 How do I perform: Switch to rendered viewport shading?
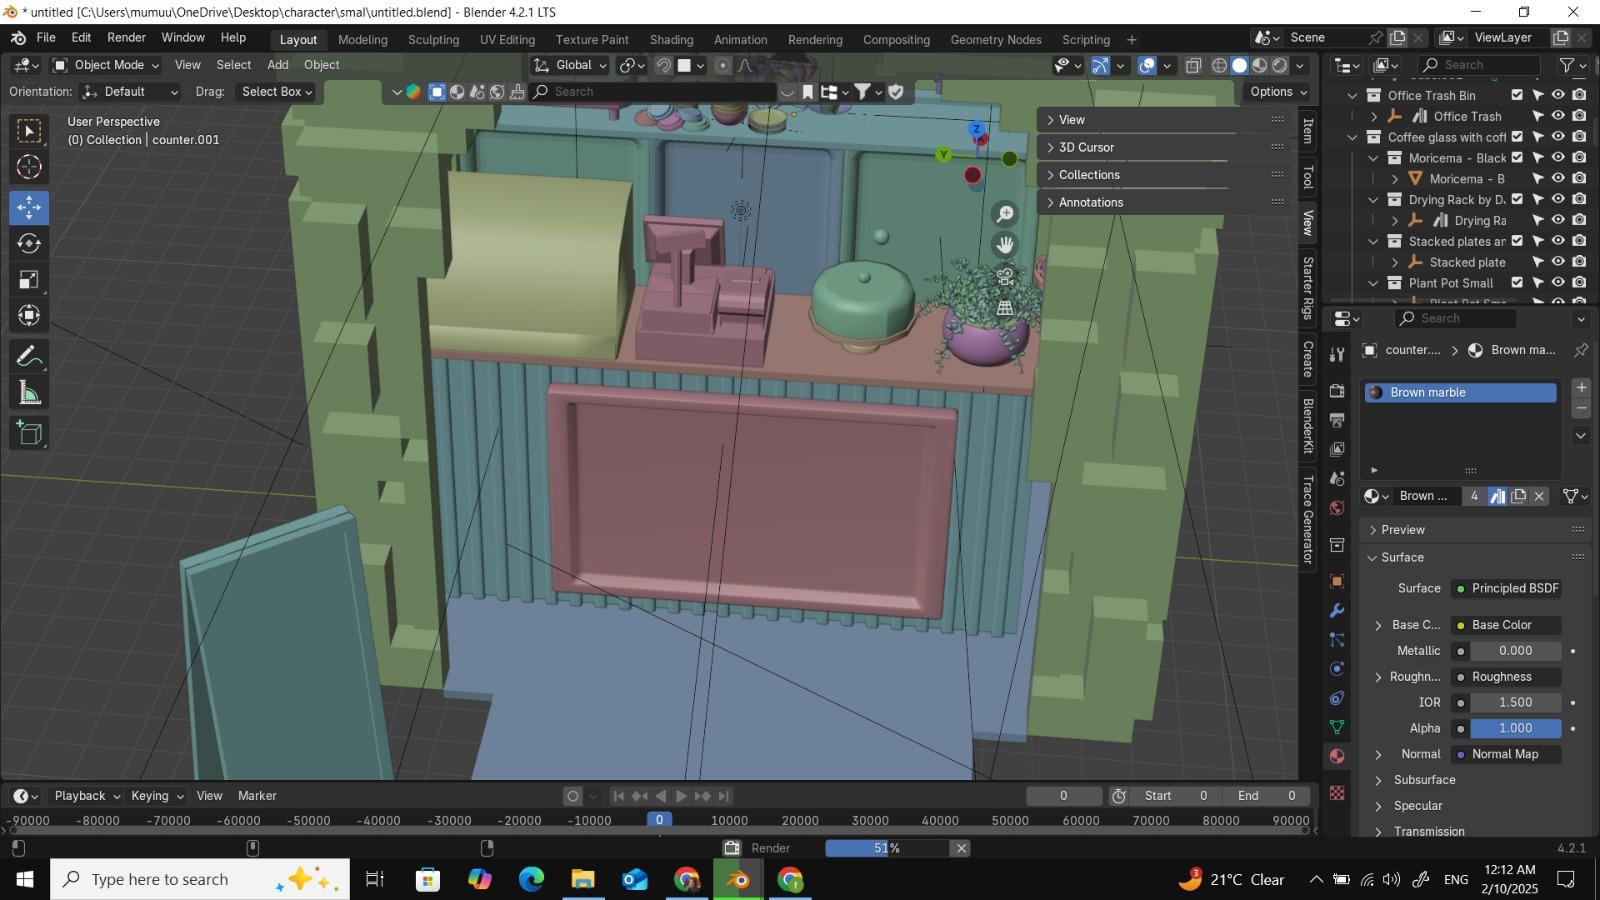(x=1279, y=66)
